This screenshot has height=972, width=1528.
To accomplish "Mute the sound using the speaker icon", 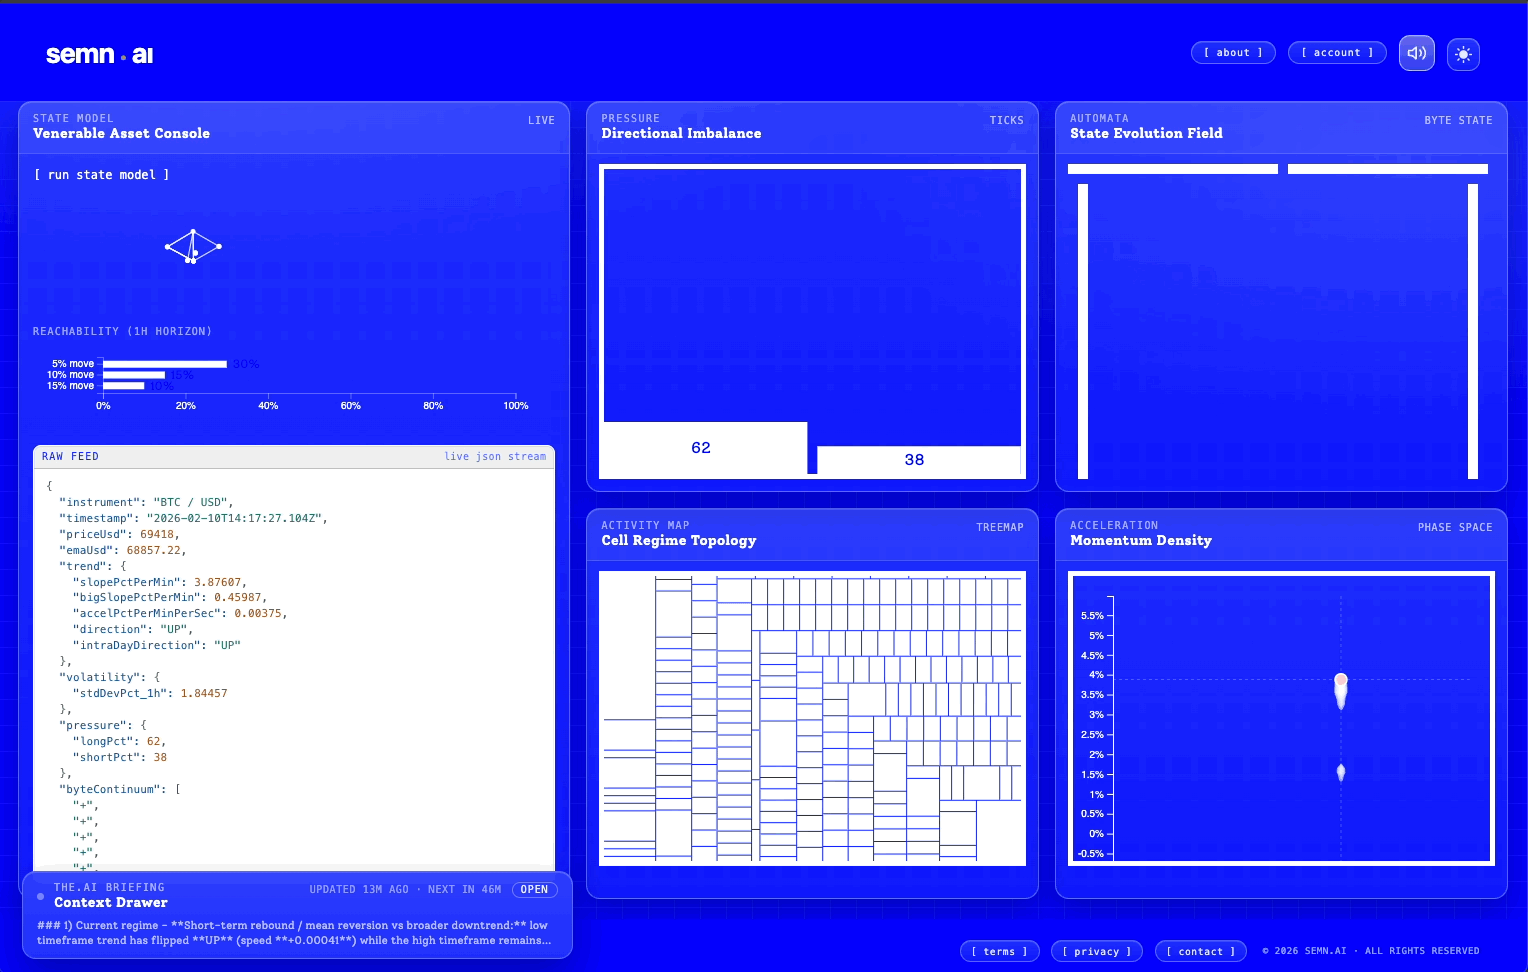I will [x=1416, y=53].
